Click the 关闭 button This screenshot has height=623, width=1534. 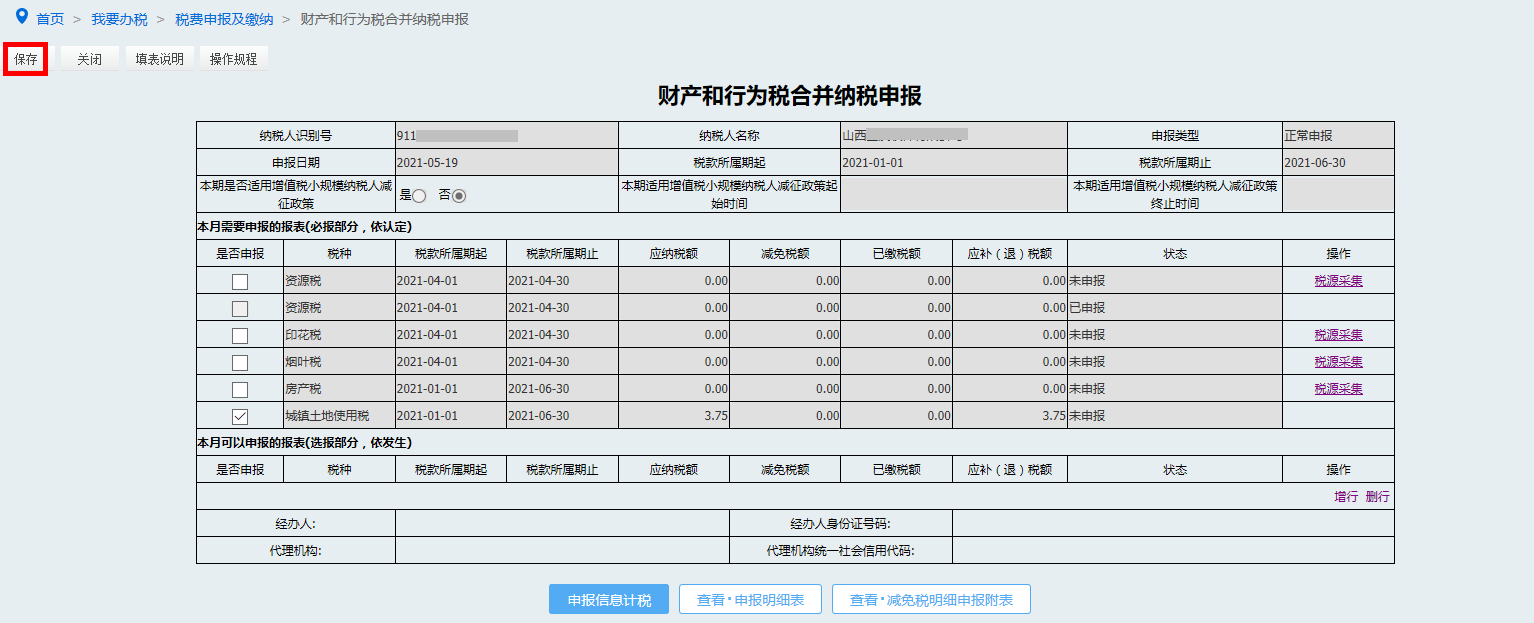90,59
